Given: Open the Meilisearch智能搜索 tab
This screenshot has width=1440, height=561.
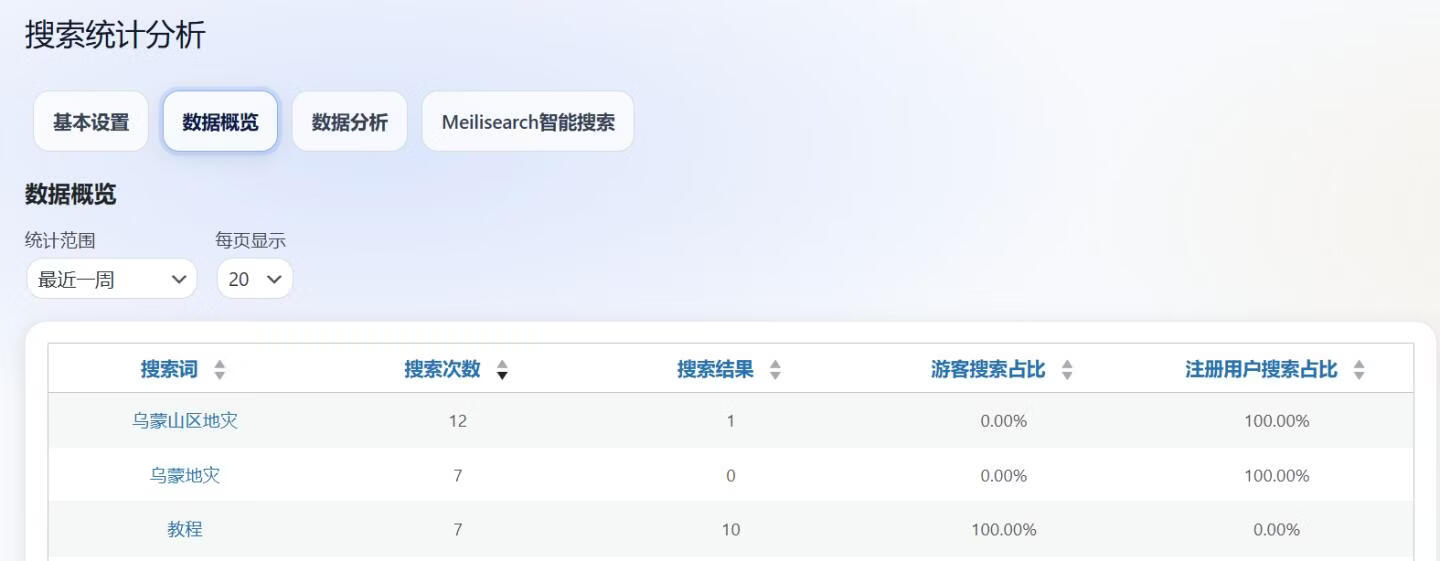Looking at the screenshot, I should pos(528,122).
